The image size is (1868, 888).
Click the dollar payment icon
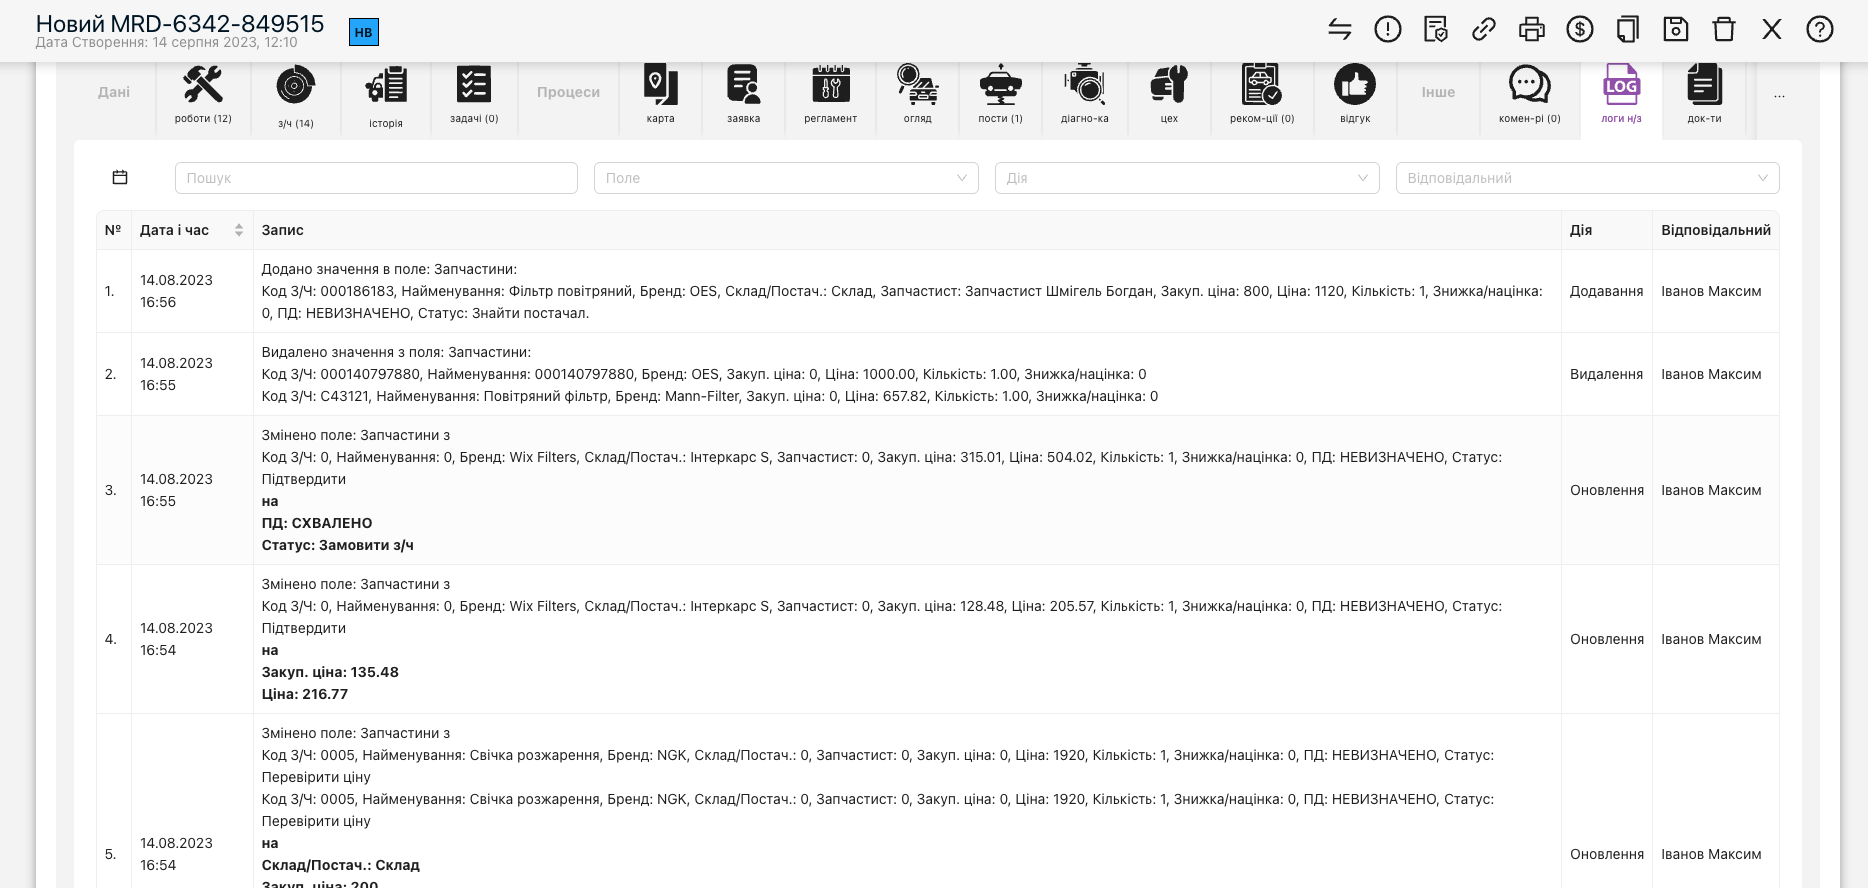pos(1579,30)
